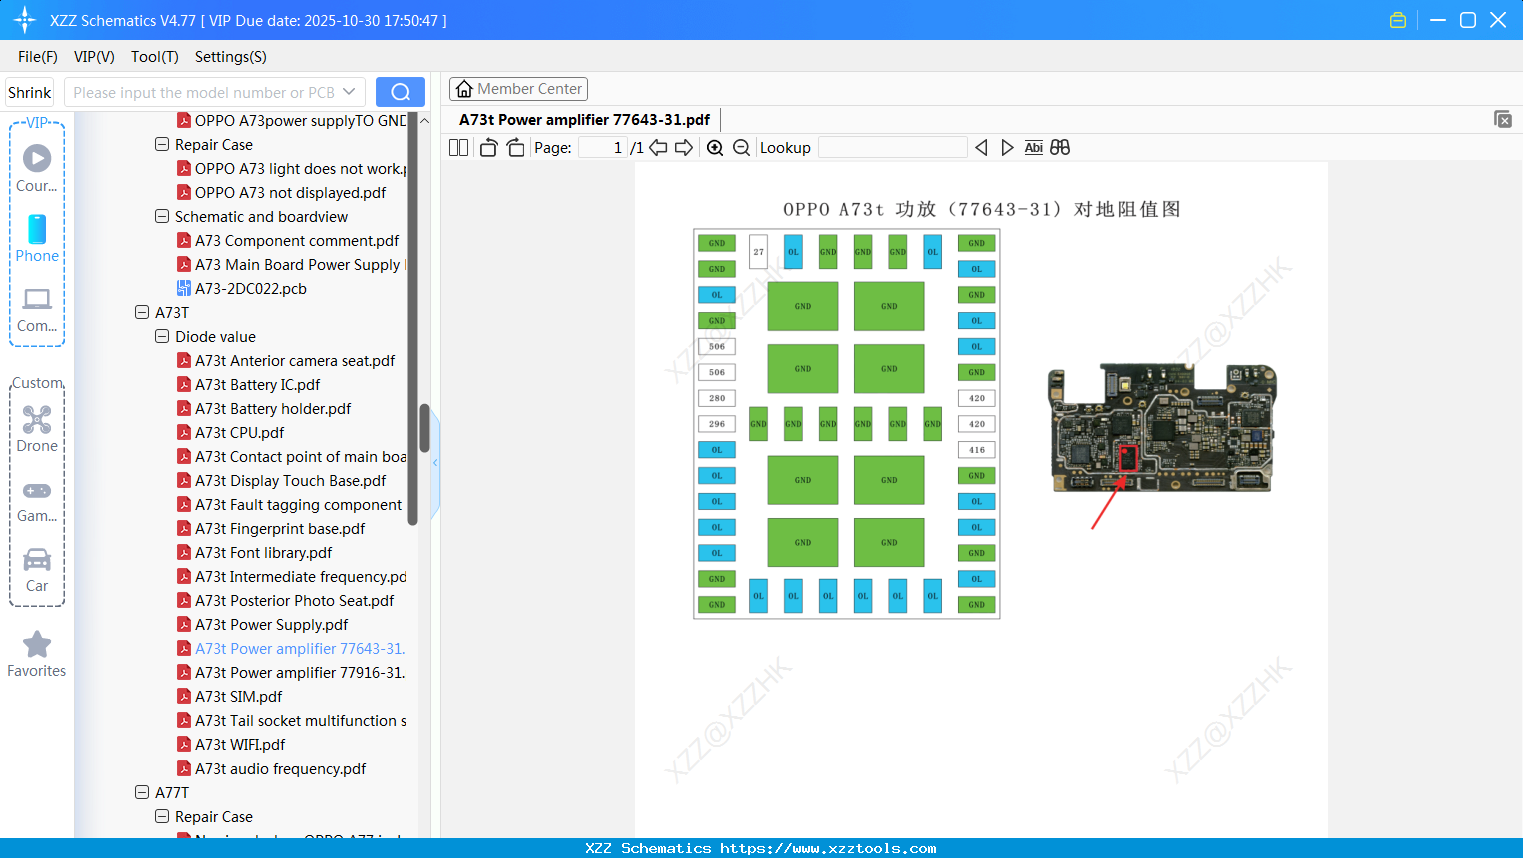Click the tree scrollbar up arrow

tap(424, 121)
